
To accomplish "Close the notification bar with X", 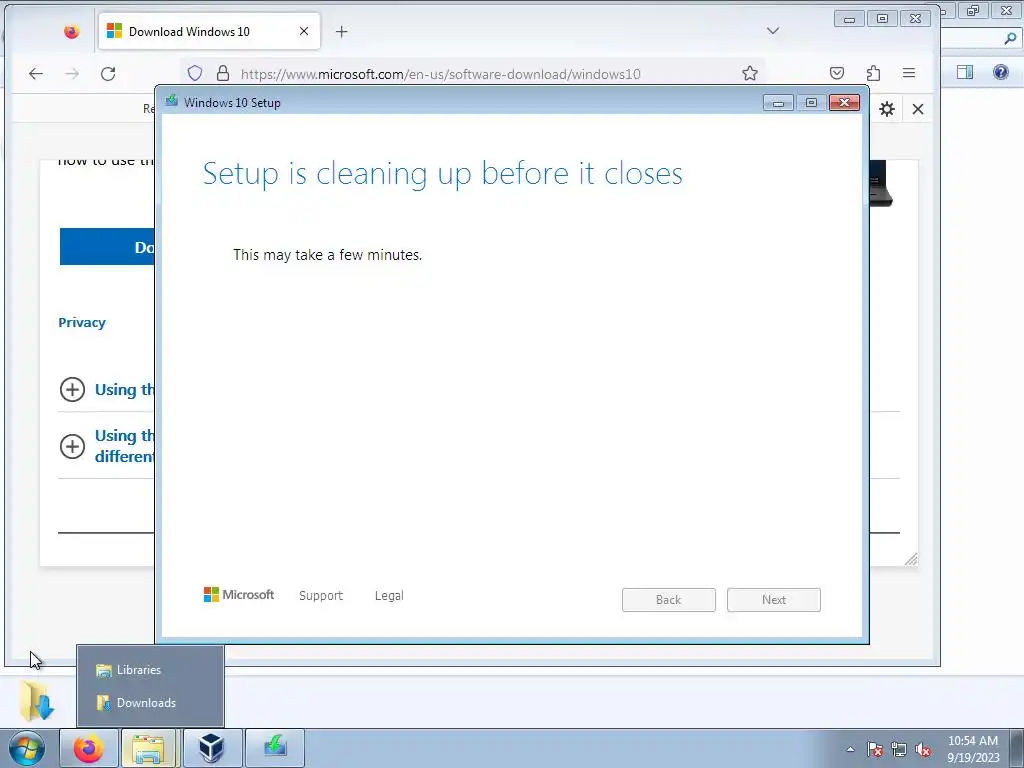I will (918, 109).
